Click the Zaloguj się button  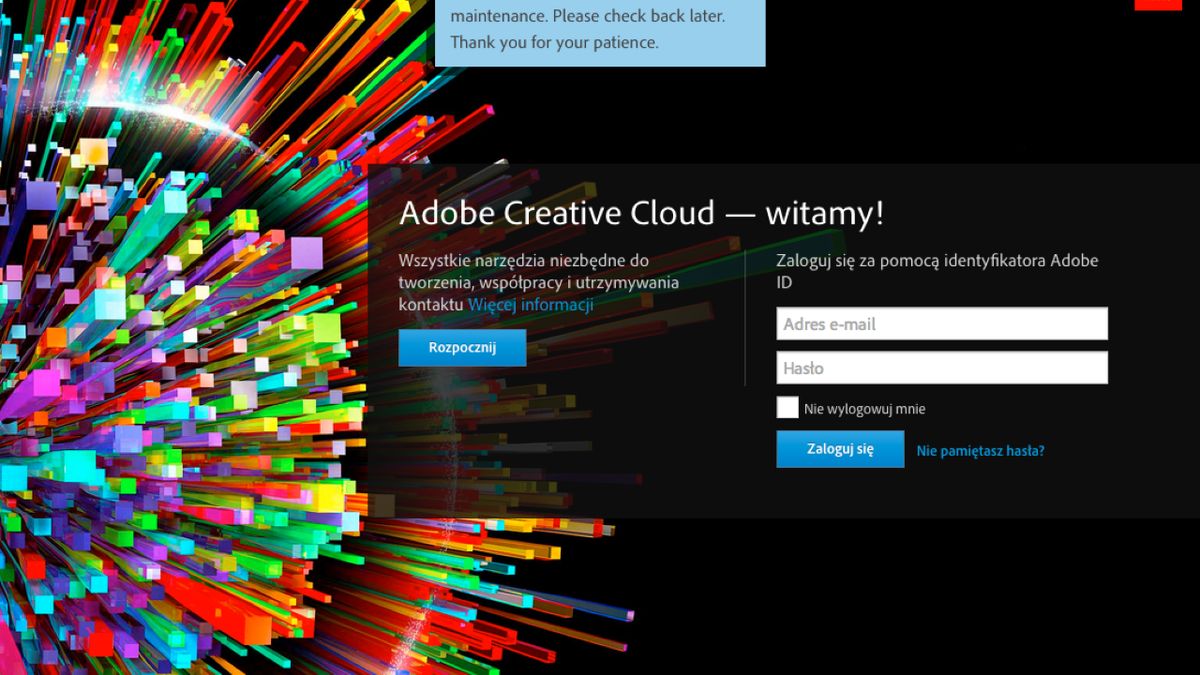(x=840, y=449)
